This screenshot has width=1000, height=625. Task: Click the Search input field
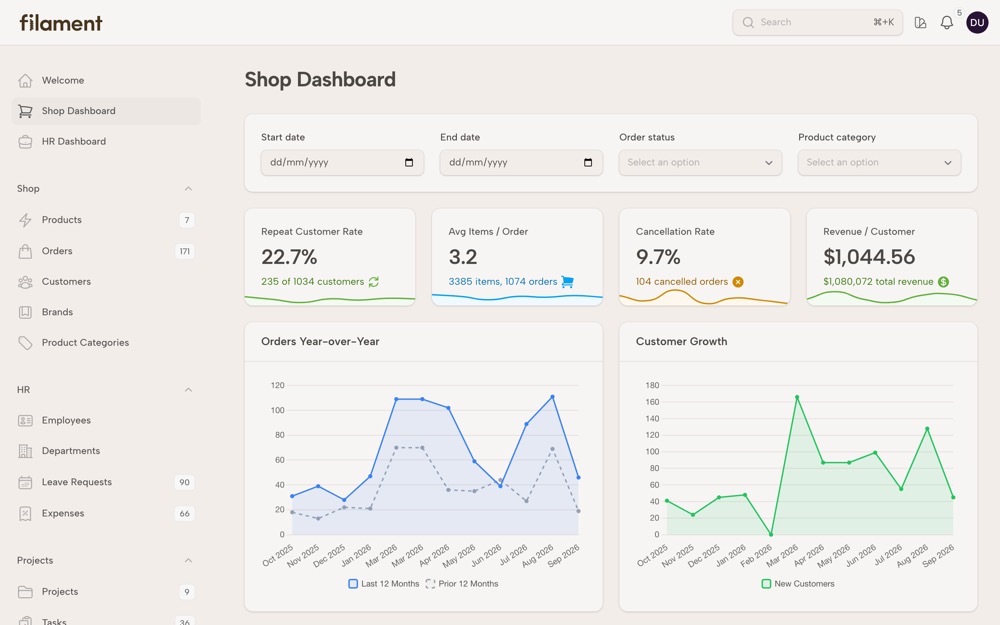[817, 22]
